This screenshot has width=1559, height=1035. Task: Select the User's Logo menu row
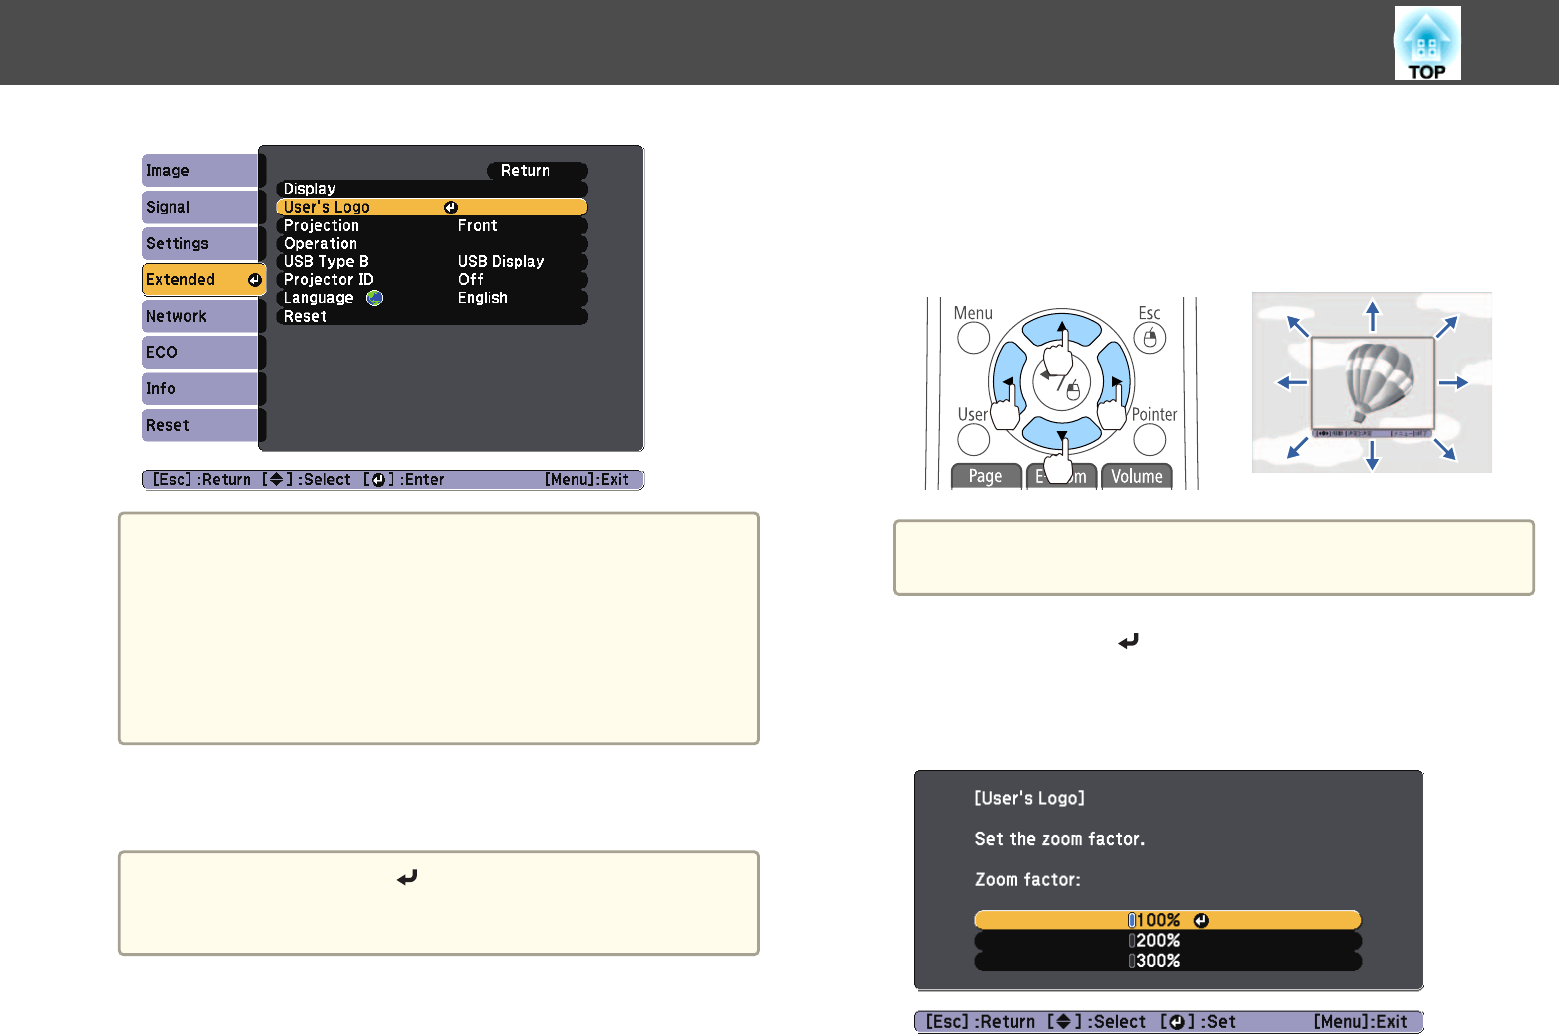pos(431,207)
